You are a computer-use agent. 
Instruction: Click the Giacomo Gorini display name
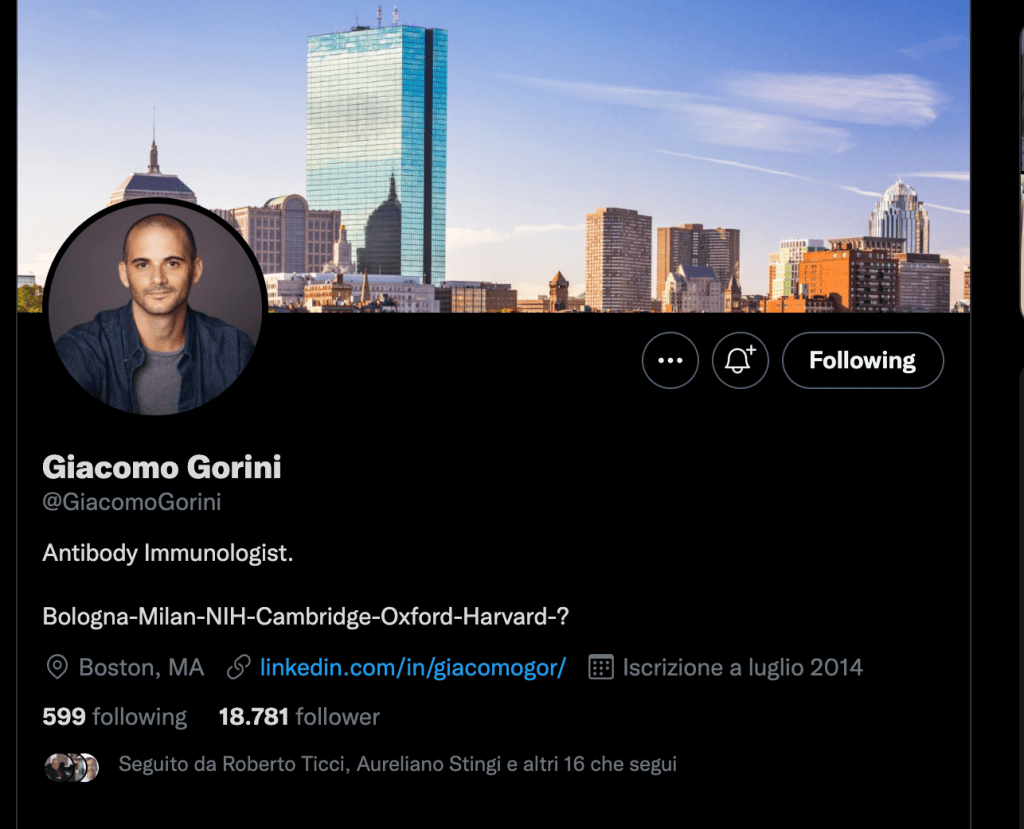coord(162,467)
